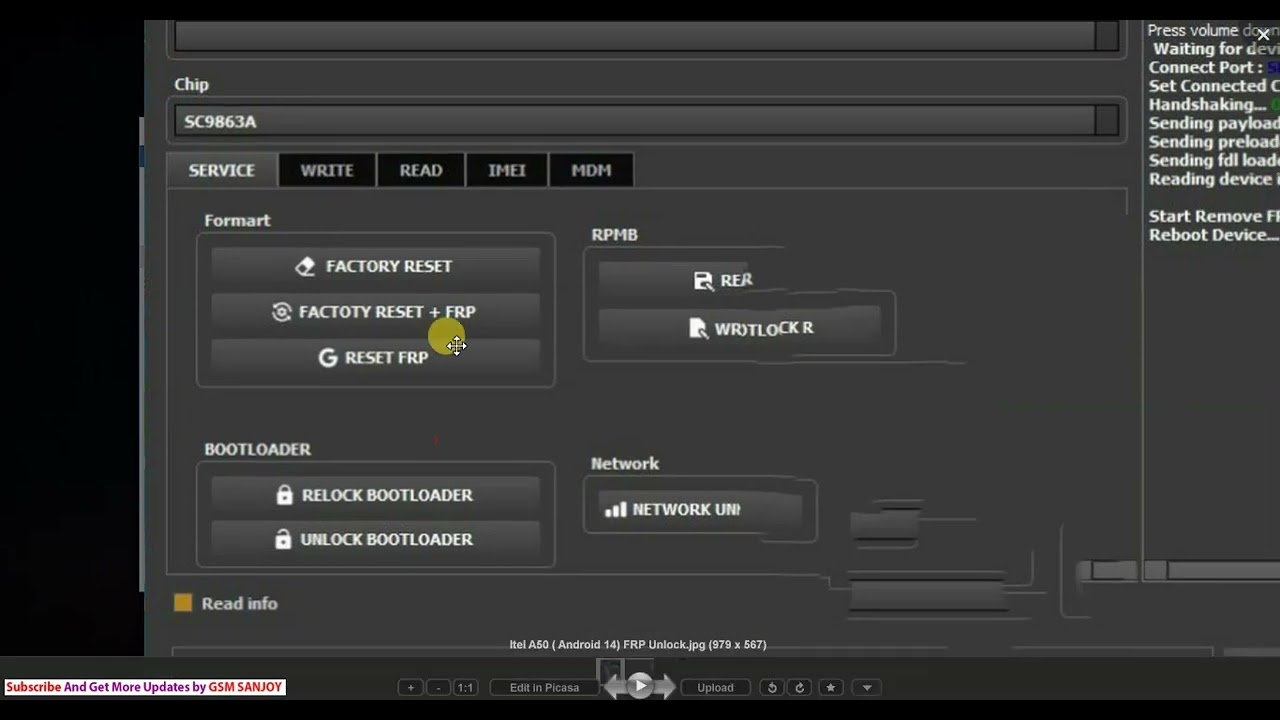Image resolution: width=1280 pixels, height=720 pixels.
Task: Click the FACTOTY RESET + FRP button
Action: [x=375, y=312]
